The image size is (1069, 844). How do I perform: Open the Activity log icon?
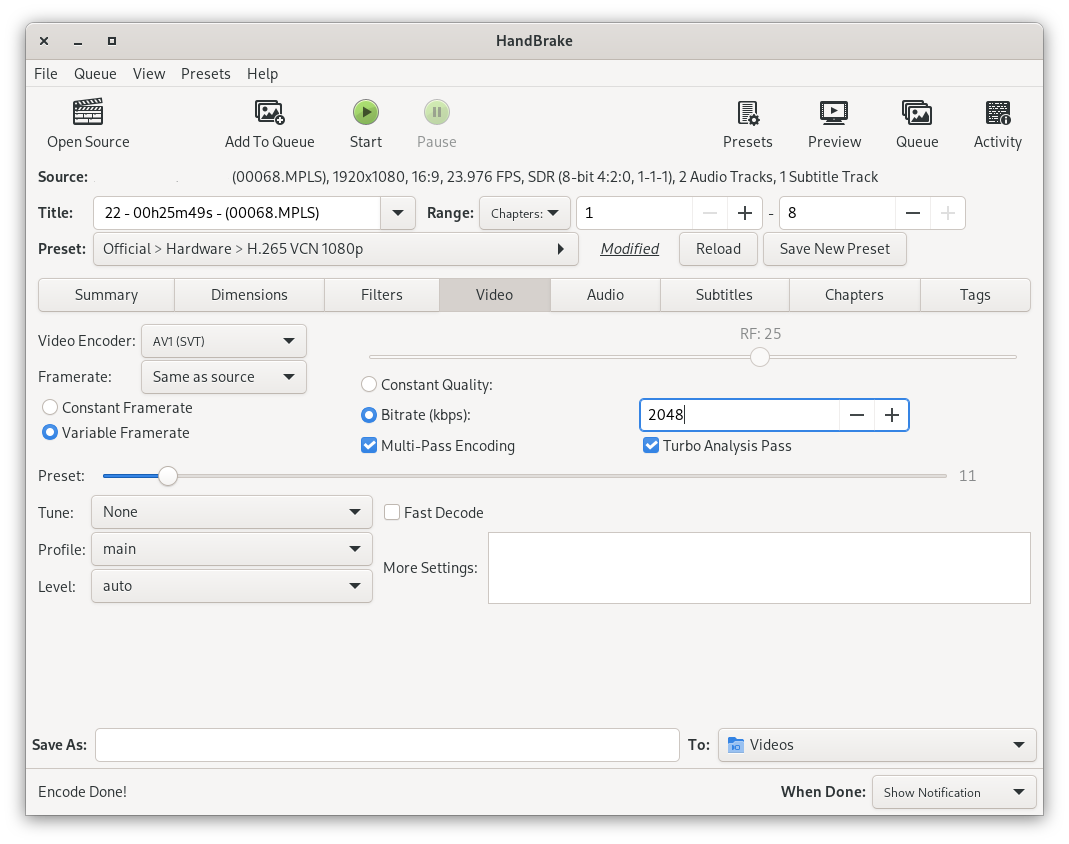point(997,112)
